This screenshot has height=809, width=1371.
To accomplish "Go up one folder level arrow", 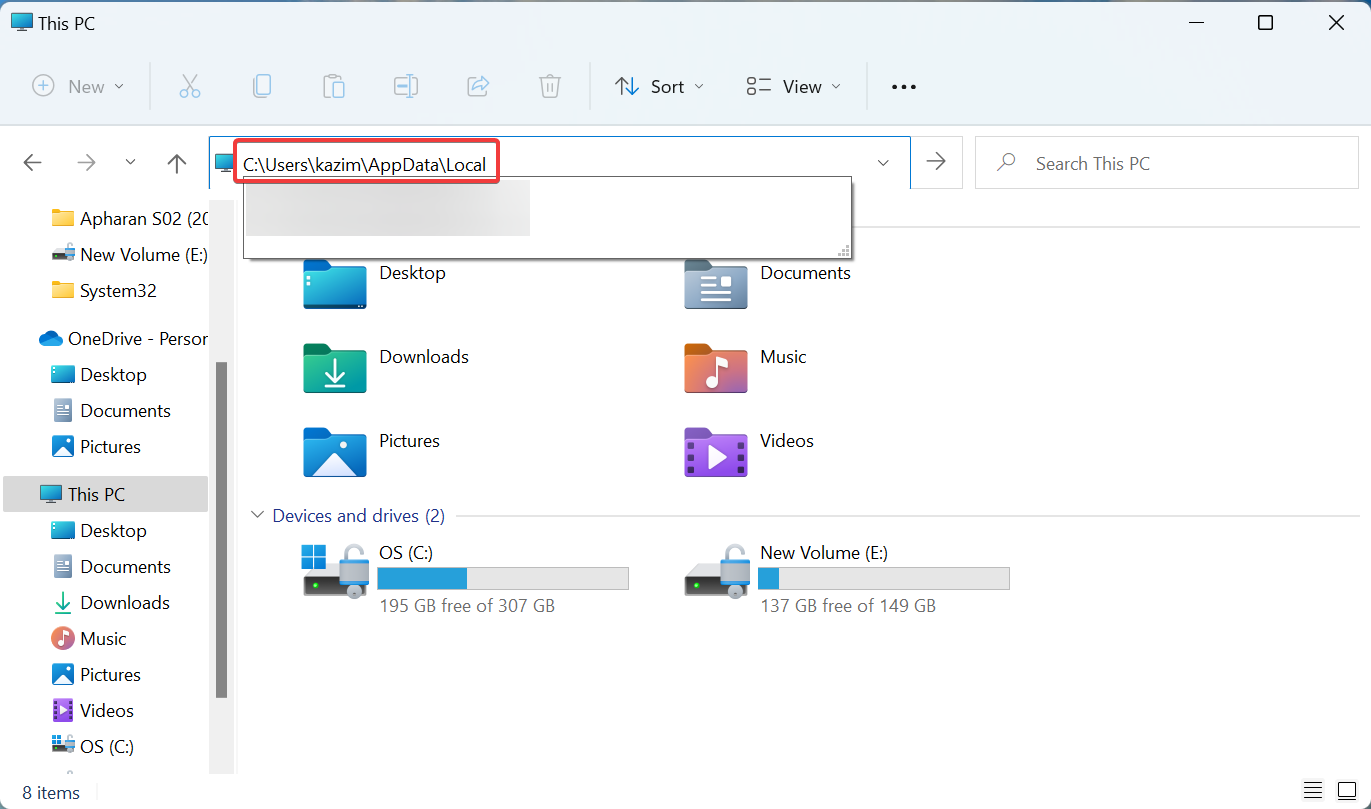I will click(177, 163).
